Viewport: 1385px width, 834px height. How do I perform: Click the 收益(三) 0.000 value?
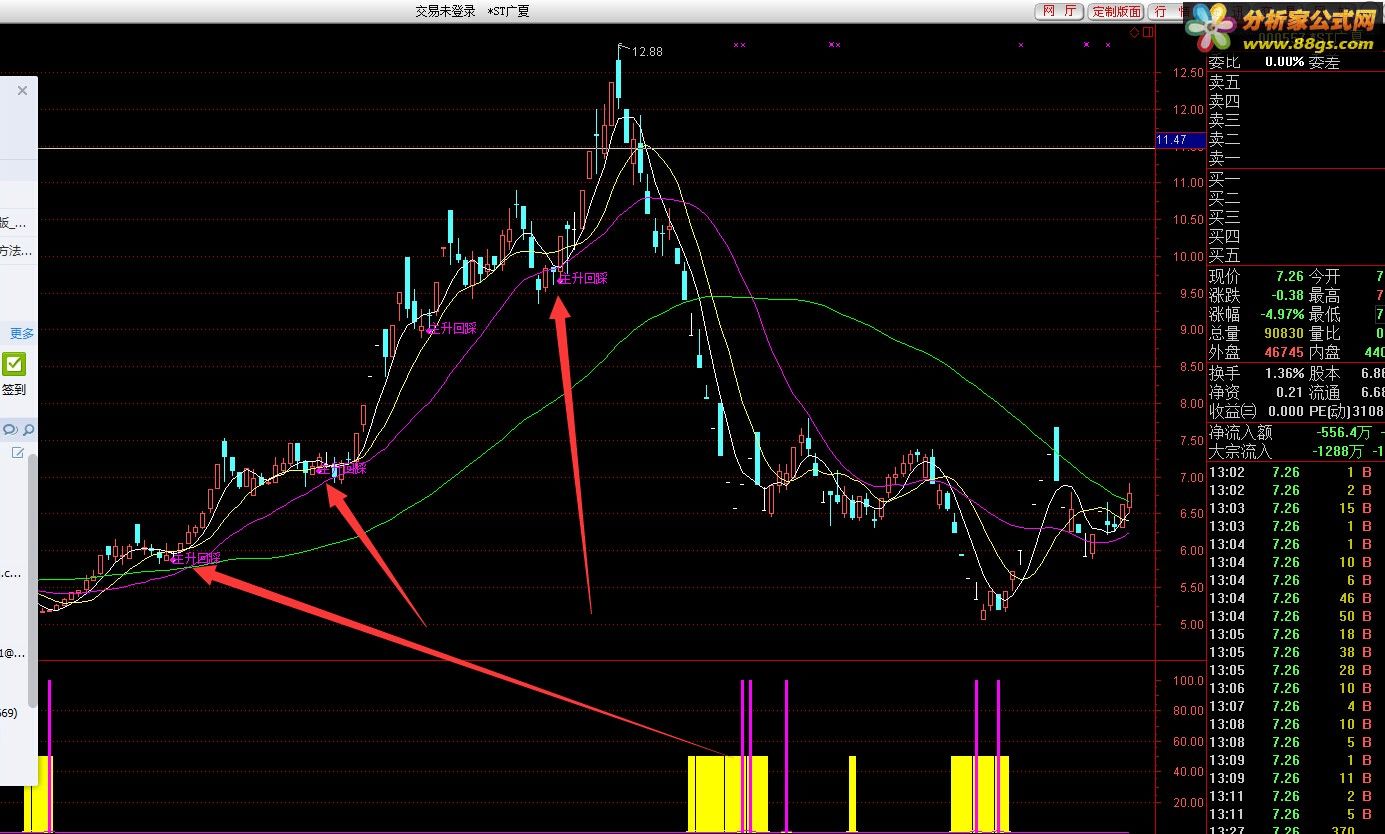tap(1284, 411)
